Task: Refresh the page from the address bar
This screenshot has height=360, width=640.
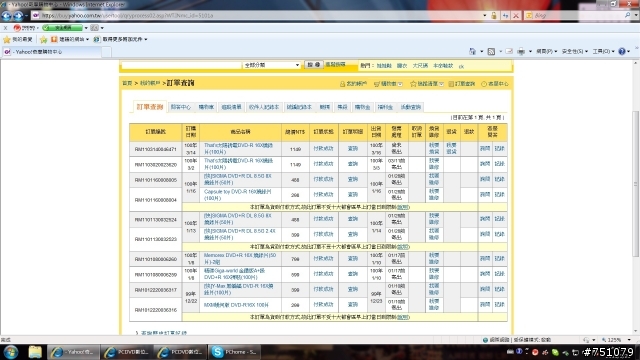Action: pyautogui.click(x=505, y=16)
